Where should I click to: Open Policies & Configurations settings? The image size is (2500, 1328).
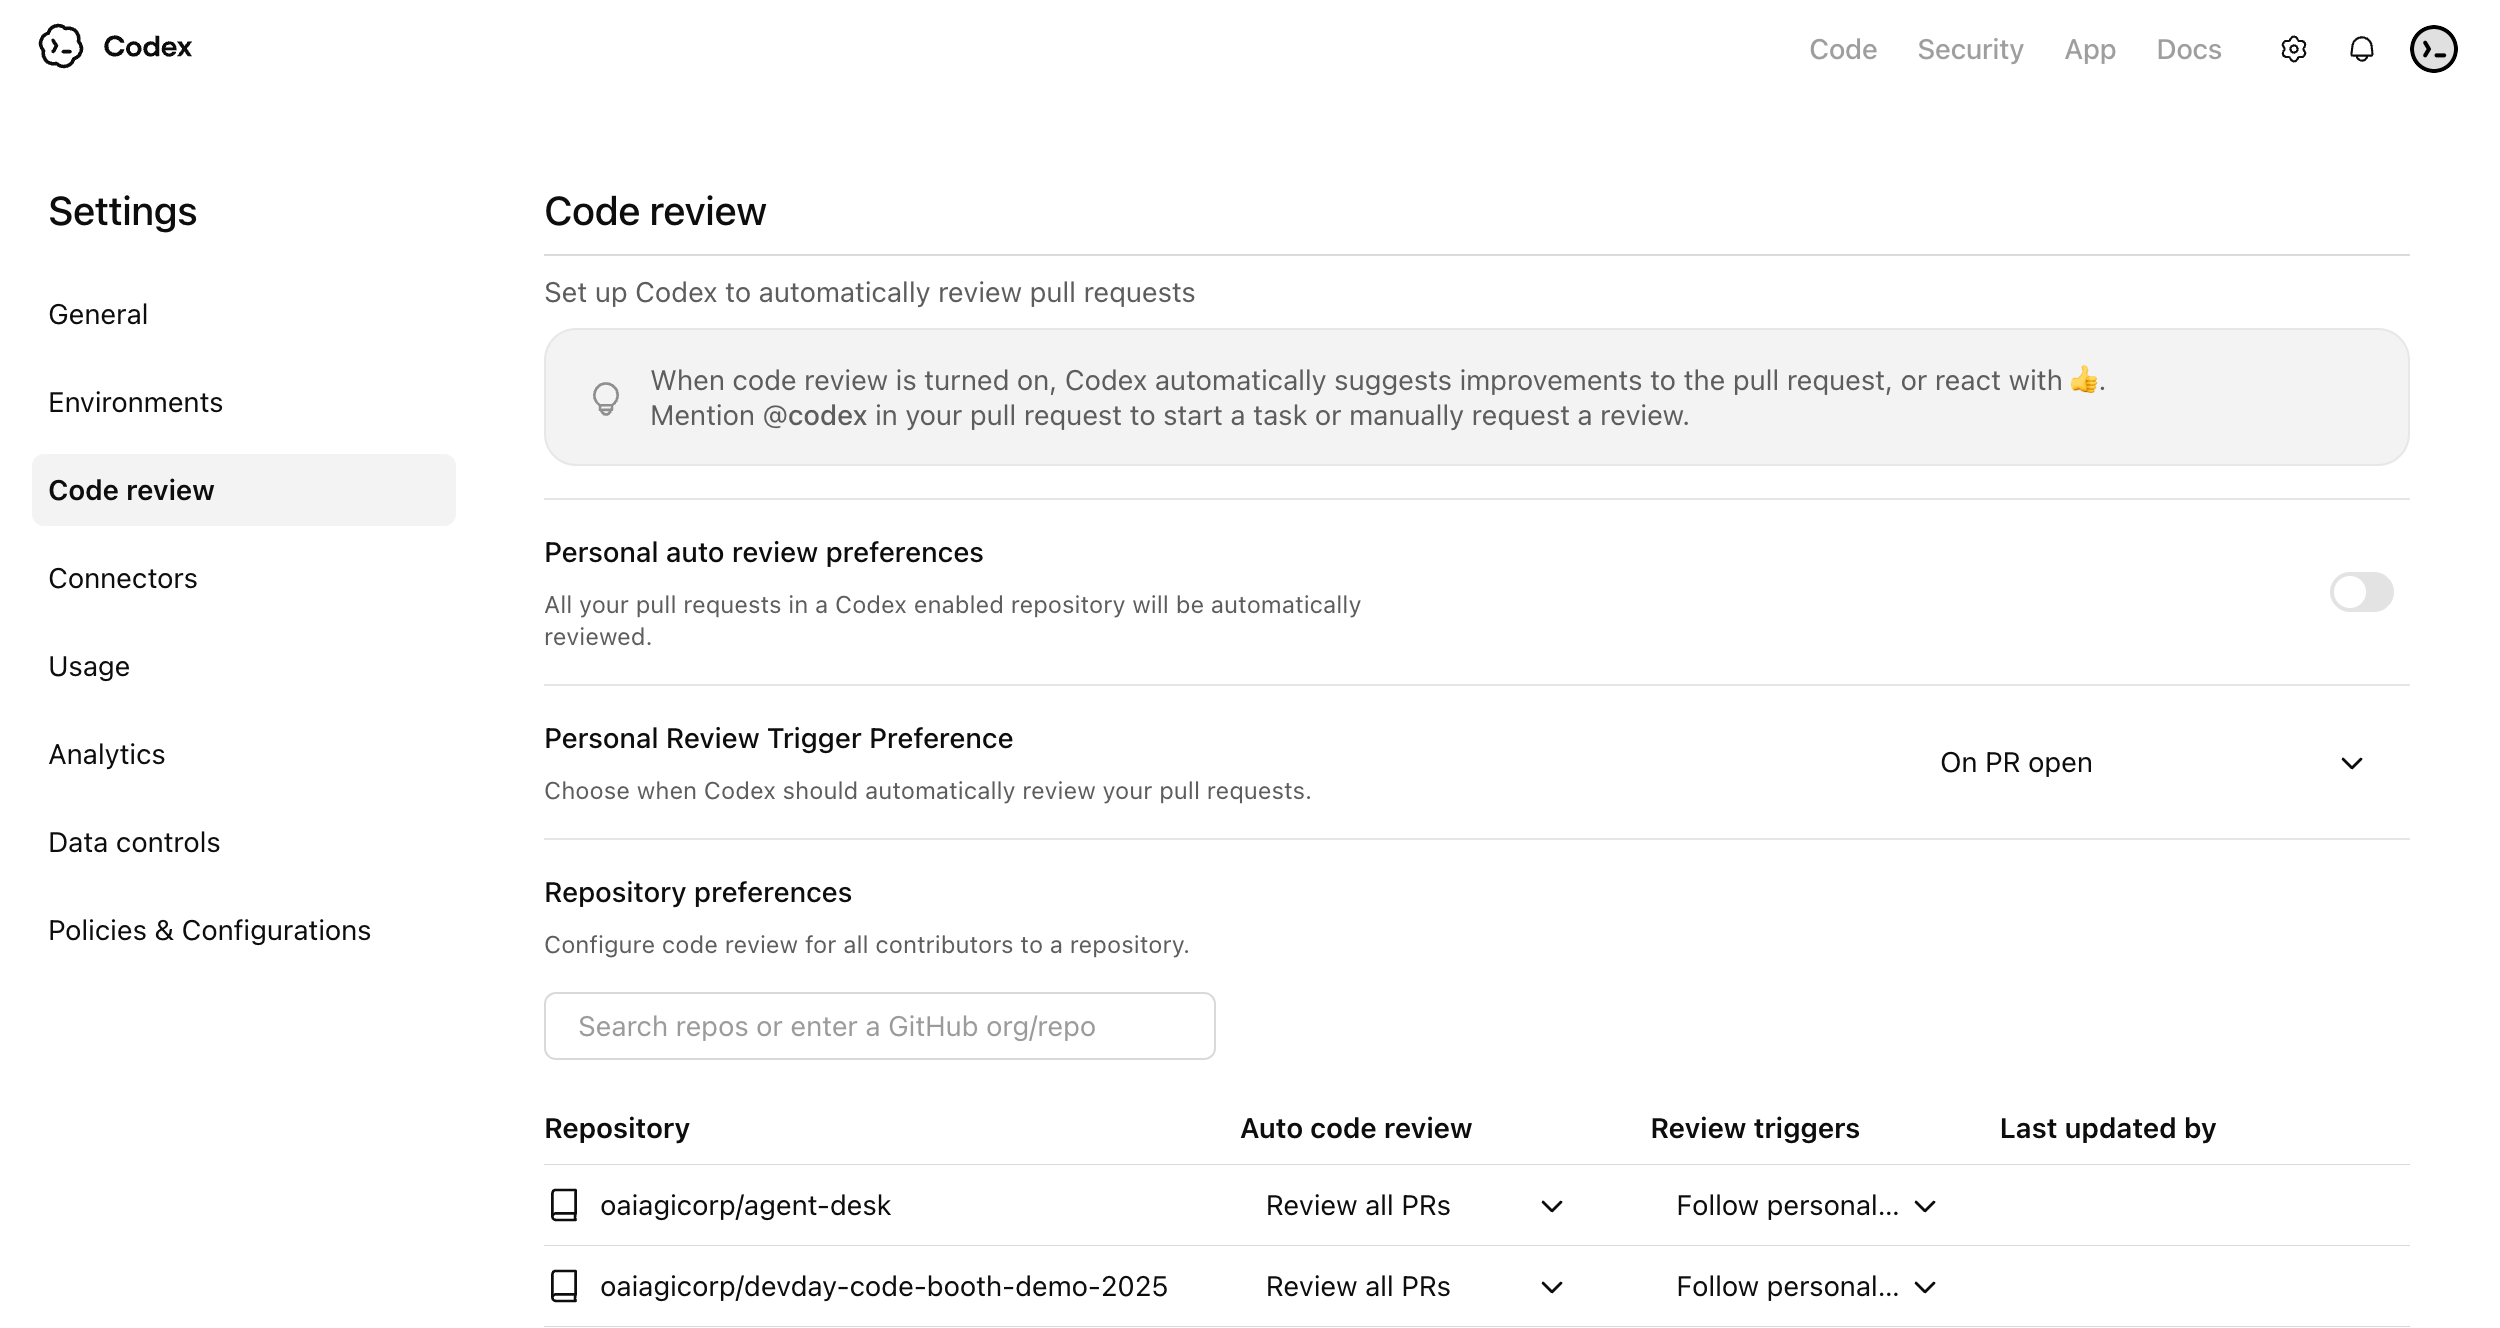click(x=209, y=930)
